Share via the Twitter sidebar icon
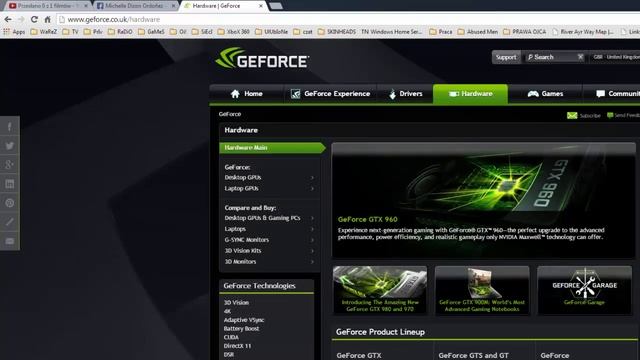 [x=9, y=146]
